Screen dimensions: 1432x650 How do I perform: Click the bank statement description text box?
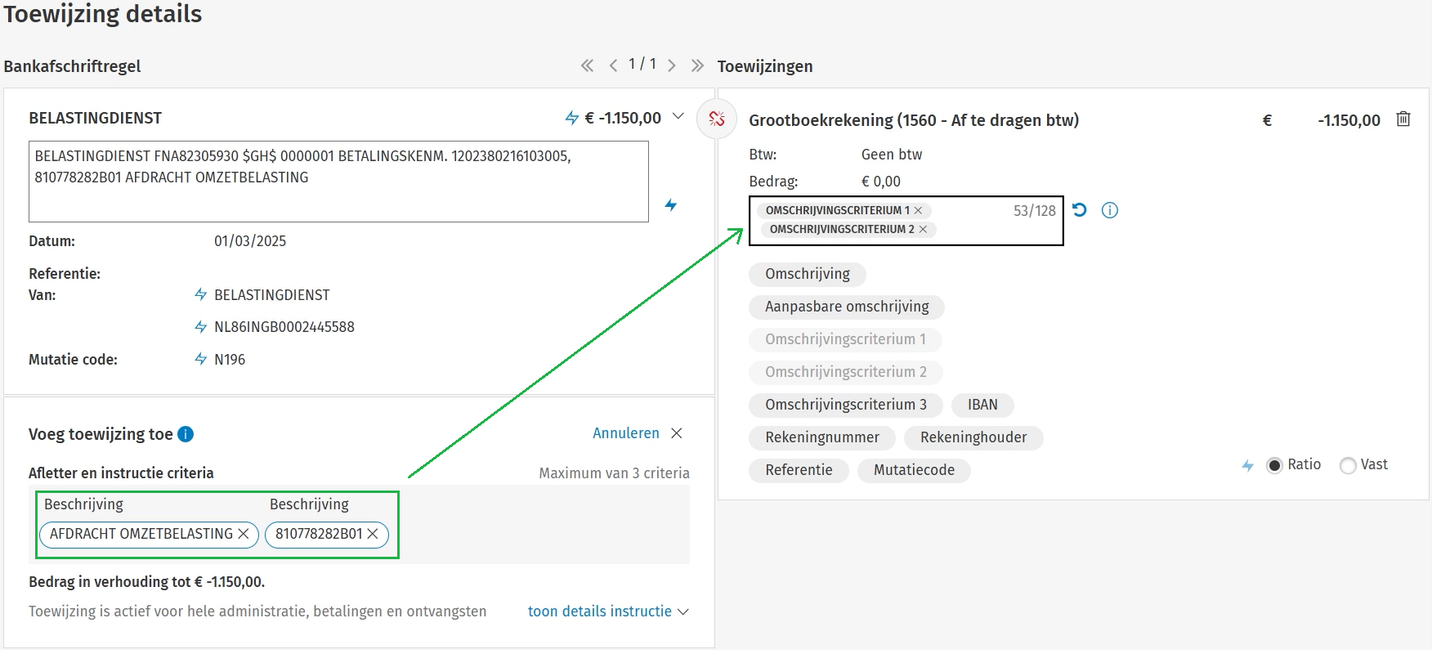point(338,181)
